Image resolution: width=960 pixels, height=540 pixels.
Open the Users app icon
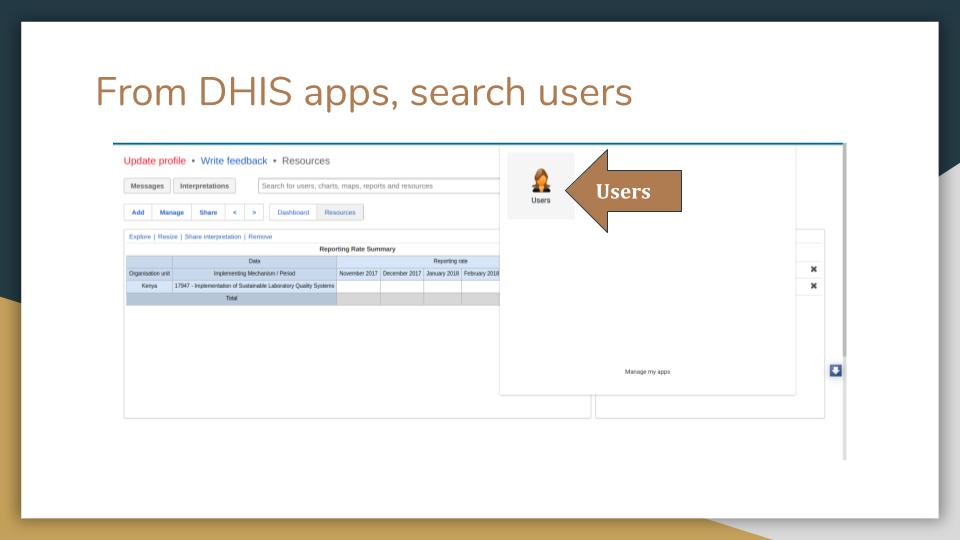(541, 186)
